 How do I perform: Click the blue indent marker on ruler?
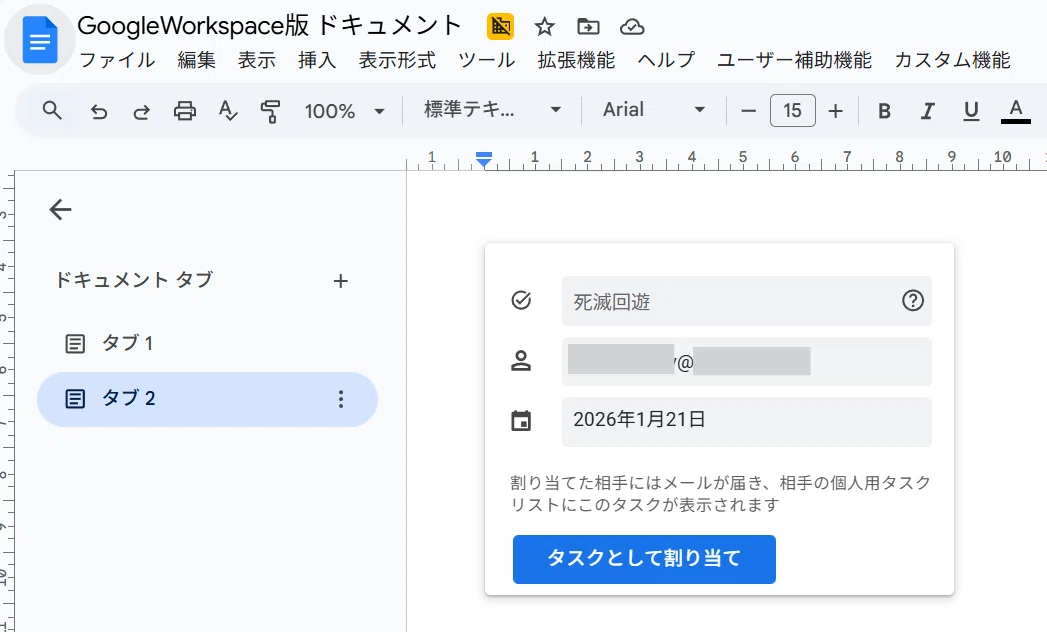[484, 159]
